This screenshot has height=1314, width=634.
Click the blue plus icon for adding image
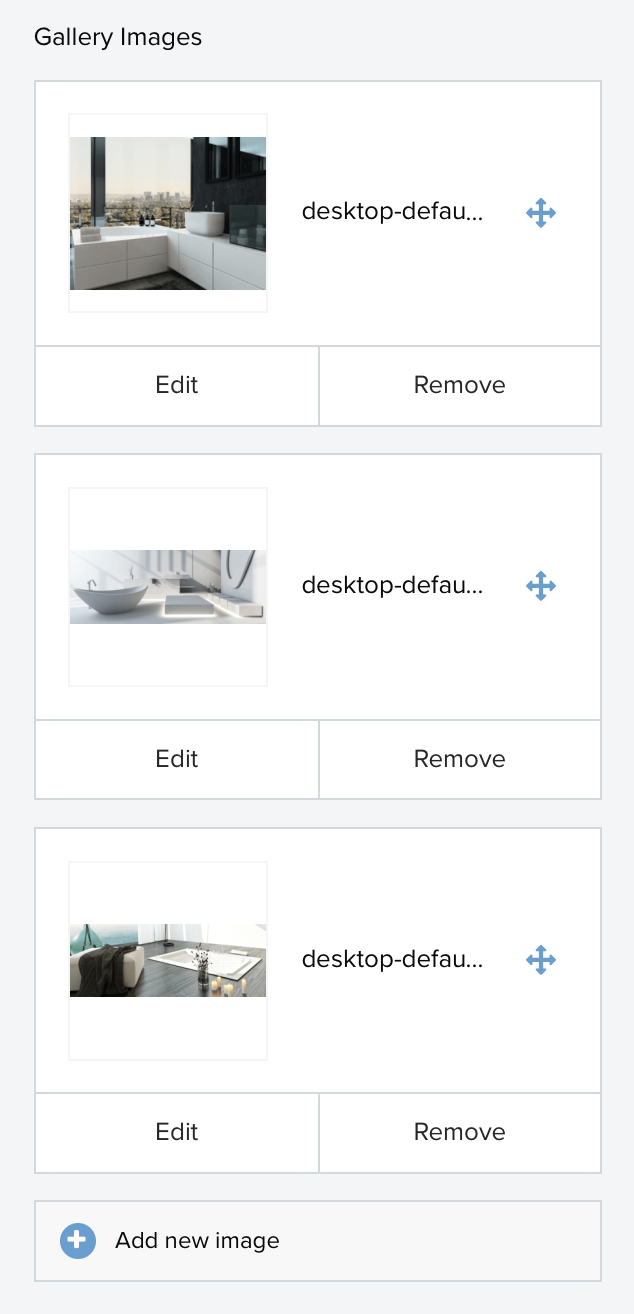pyautogui.click(x=78, y=1241)
